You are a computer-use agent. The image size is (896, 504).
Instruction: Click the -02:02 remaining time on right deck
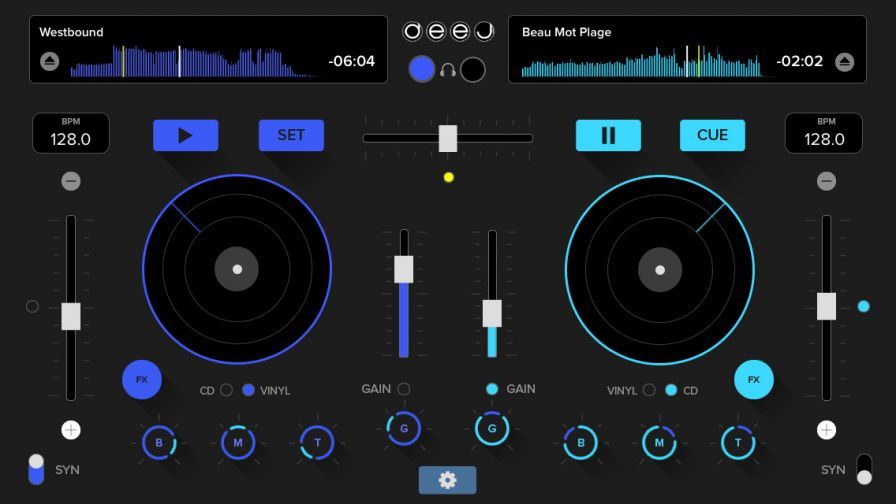(799, 61)
